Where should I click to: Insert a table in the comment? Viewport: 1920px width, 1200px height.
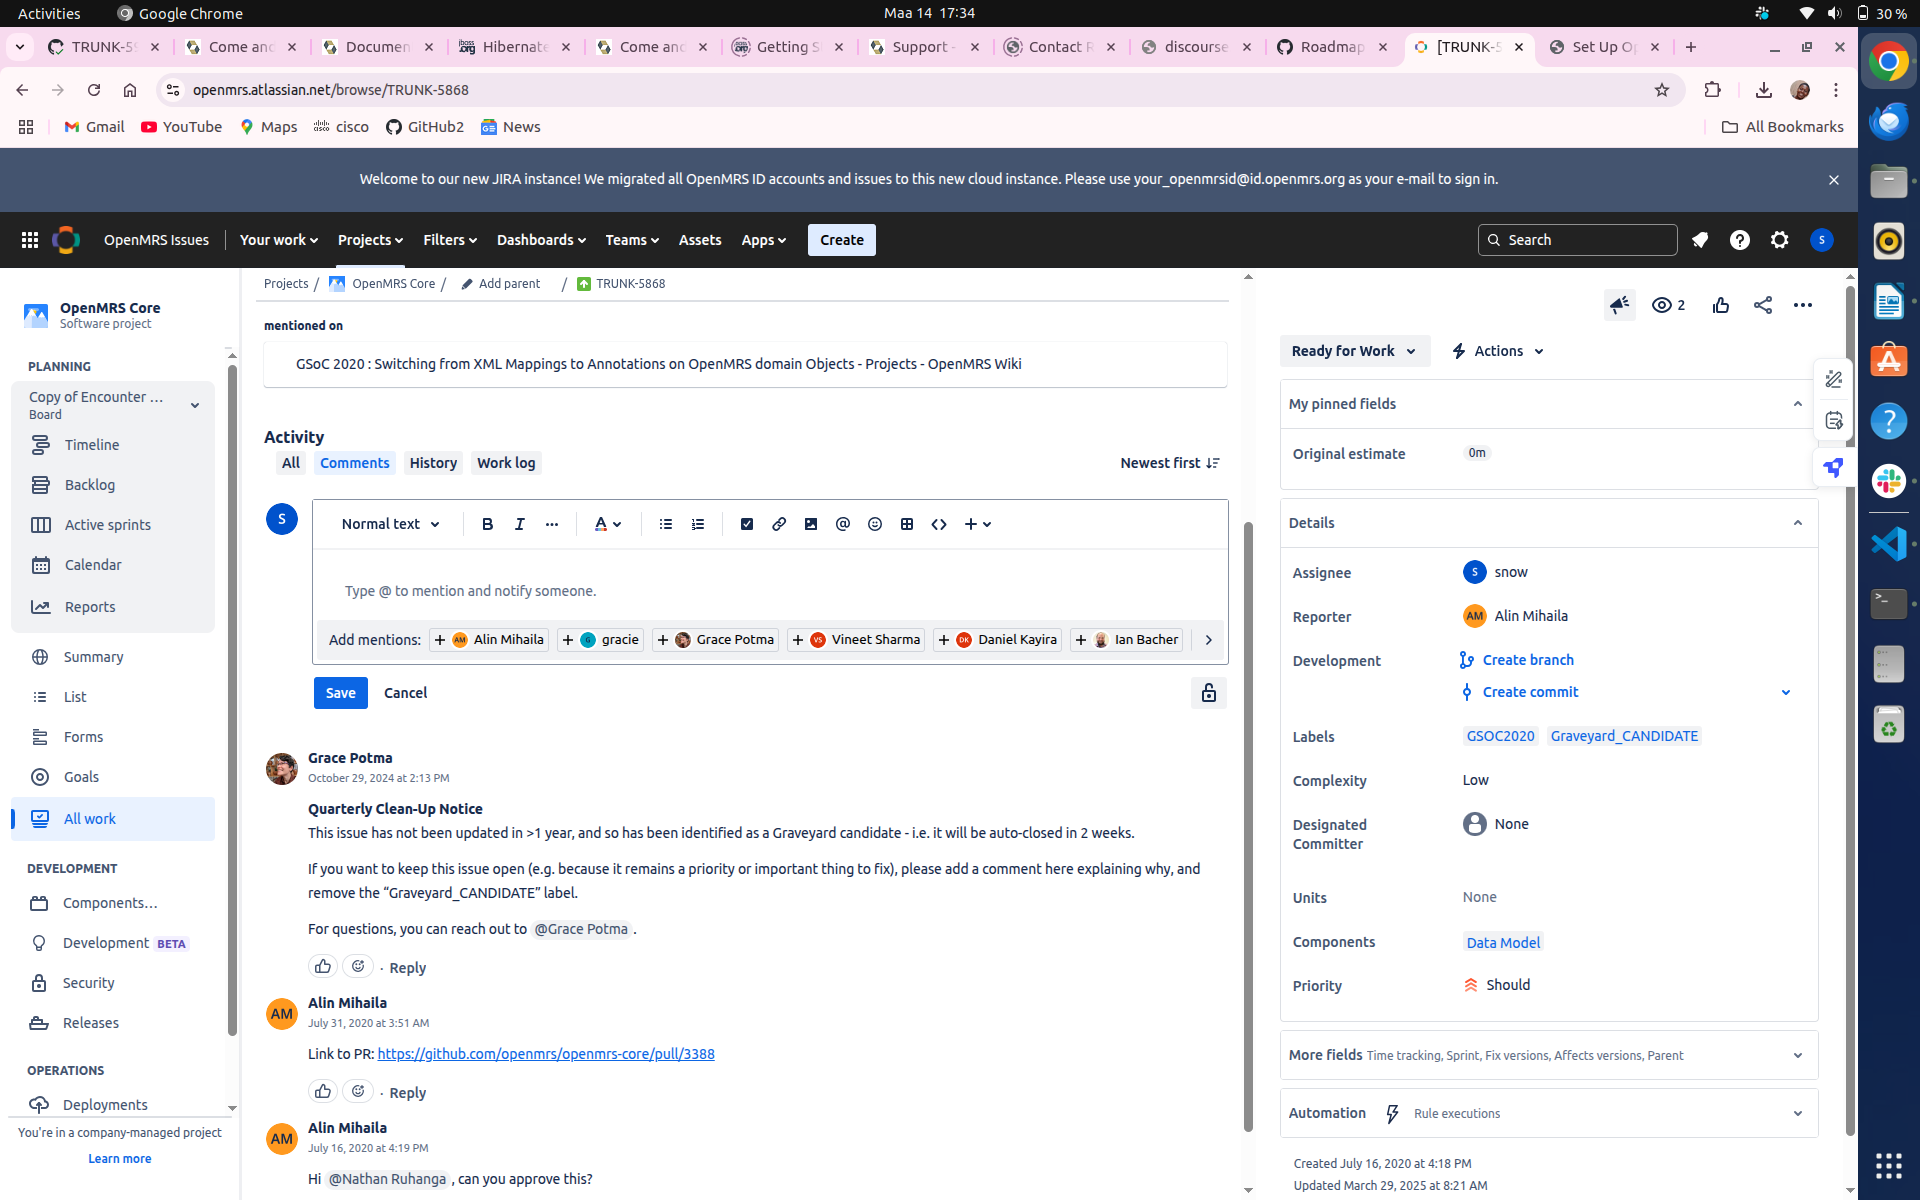906,524
